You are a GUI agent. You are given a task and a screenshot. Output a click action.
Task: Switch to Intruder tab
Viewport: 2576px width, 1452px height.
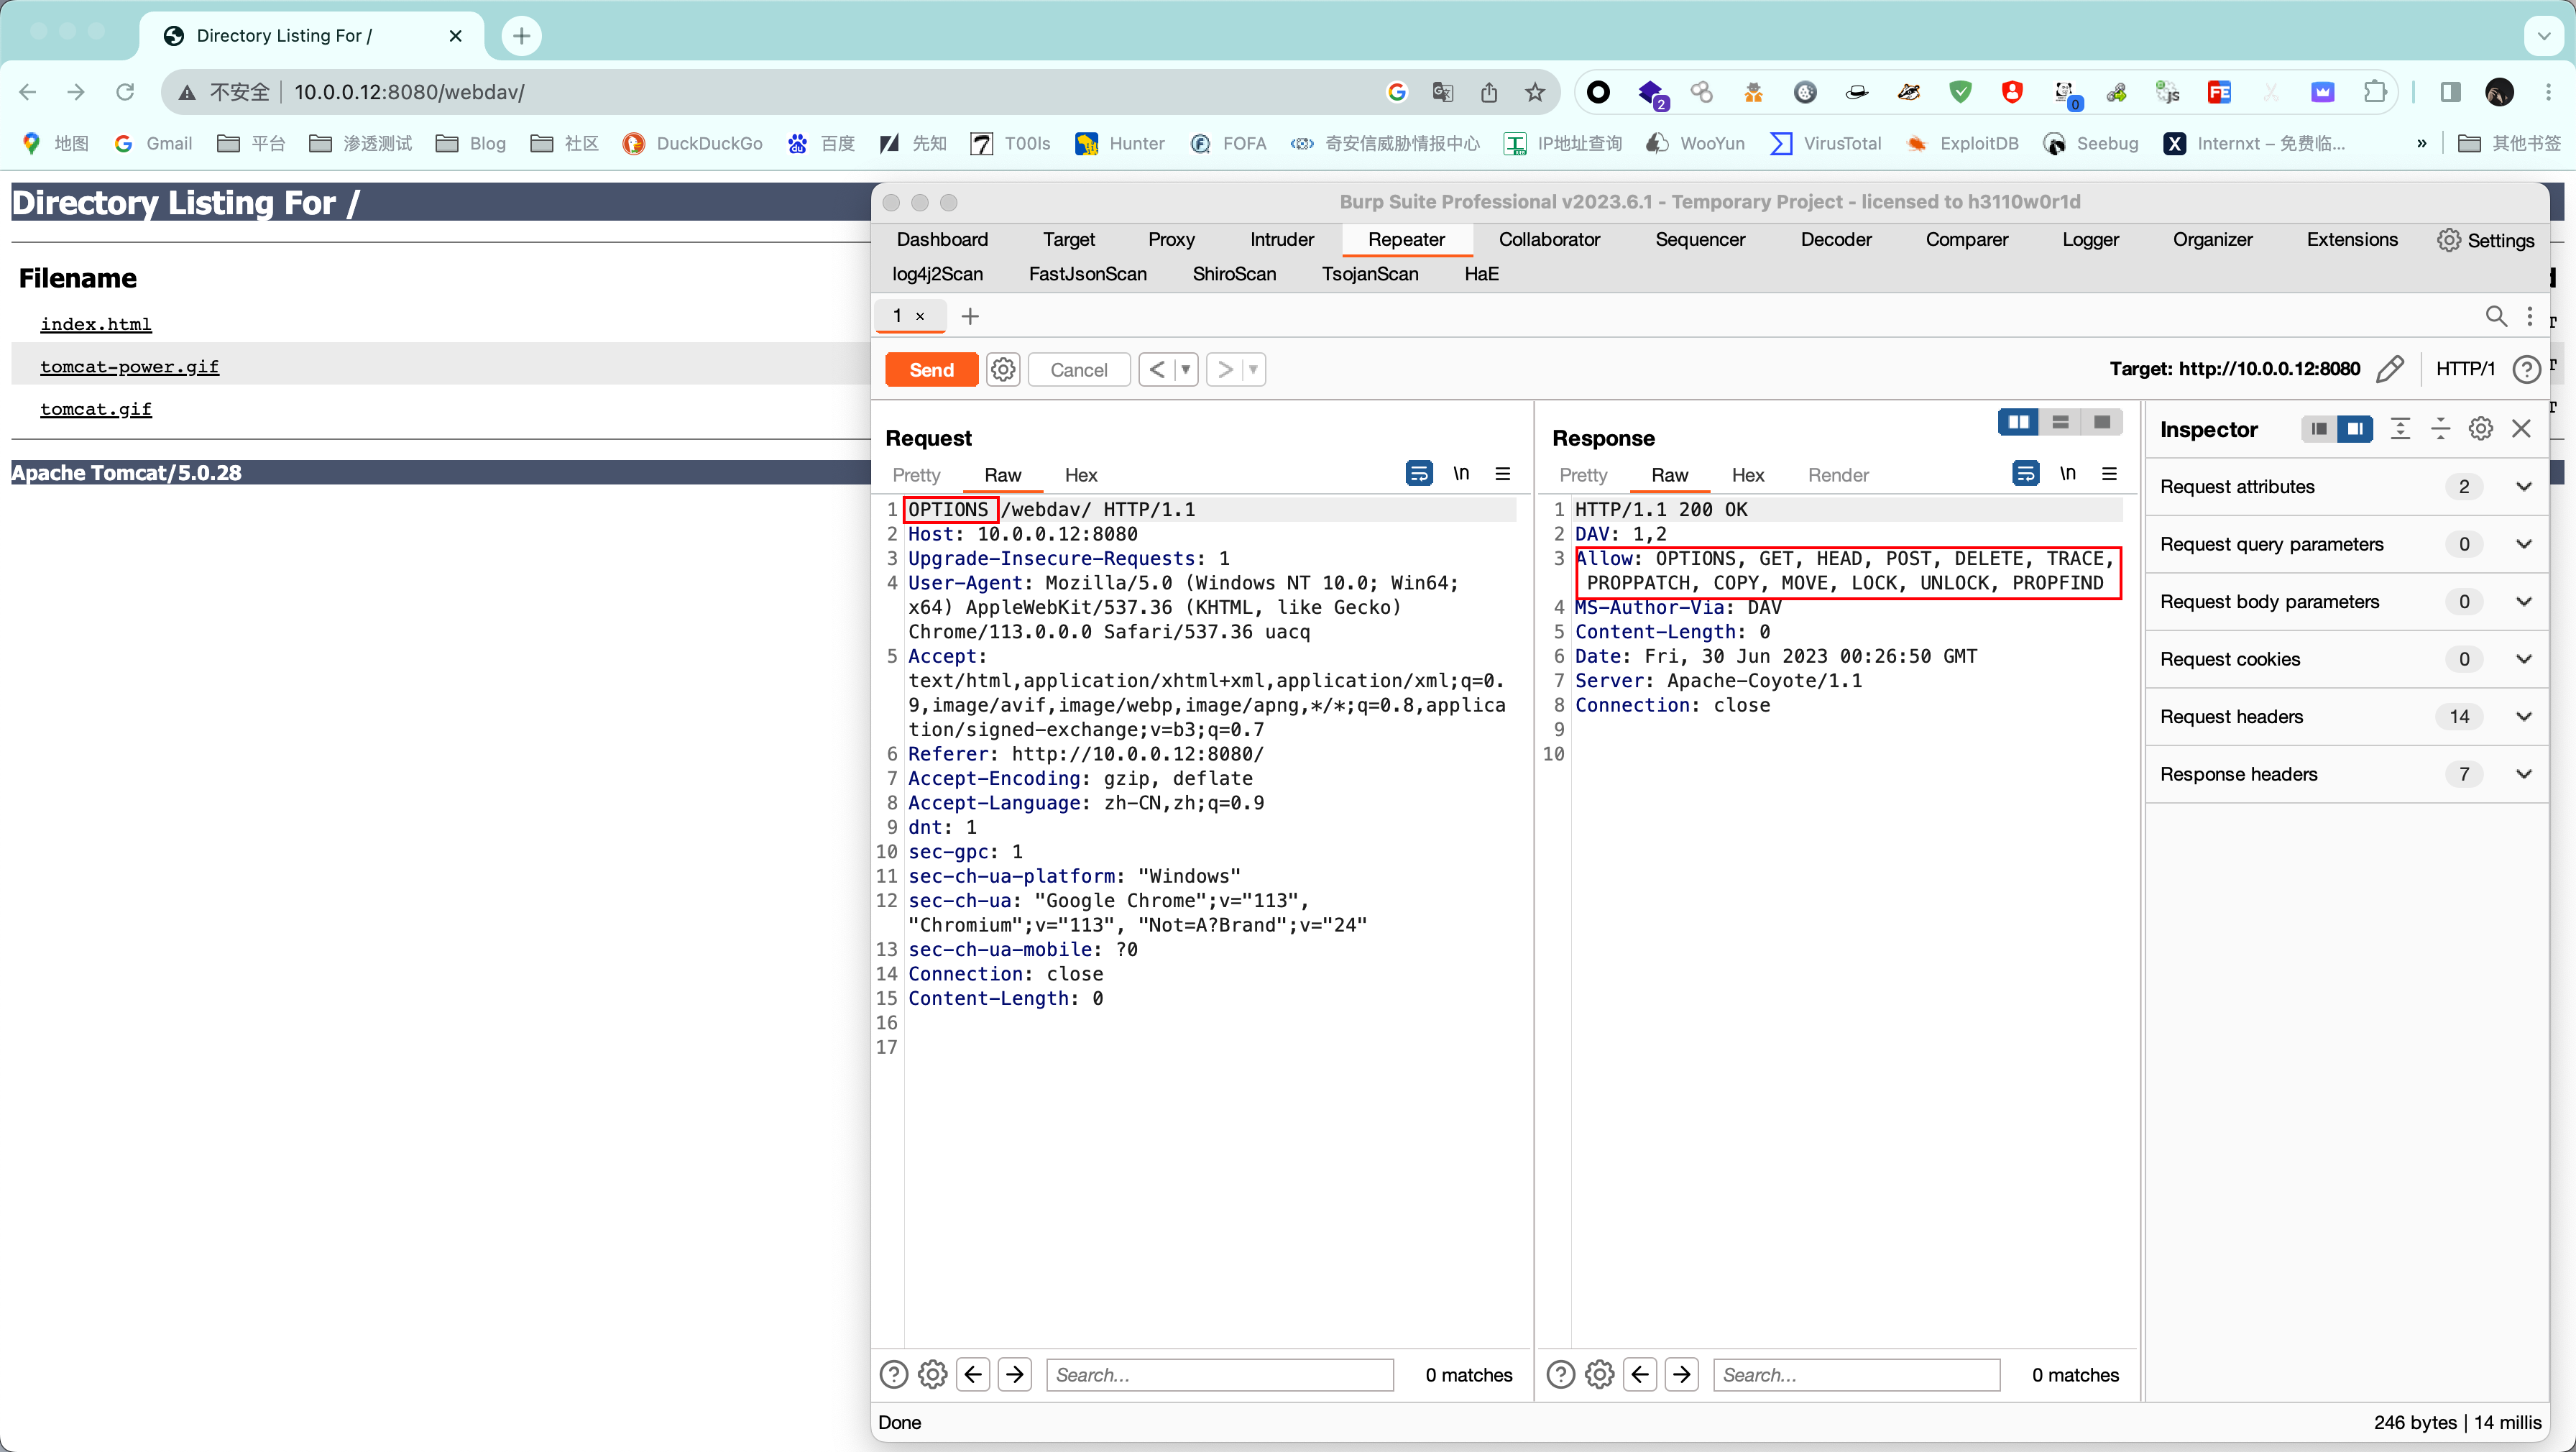1281,239
